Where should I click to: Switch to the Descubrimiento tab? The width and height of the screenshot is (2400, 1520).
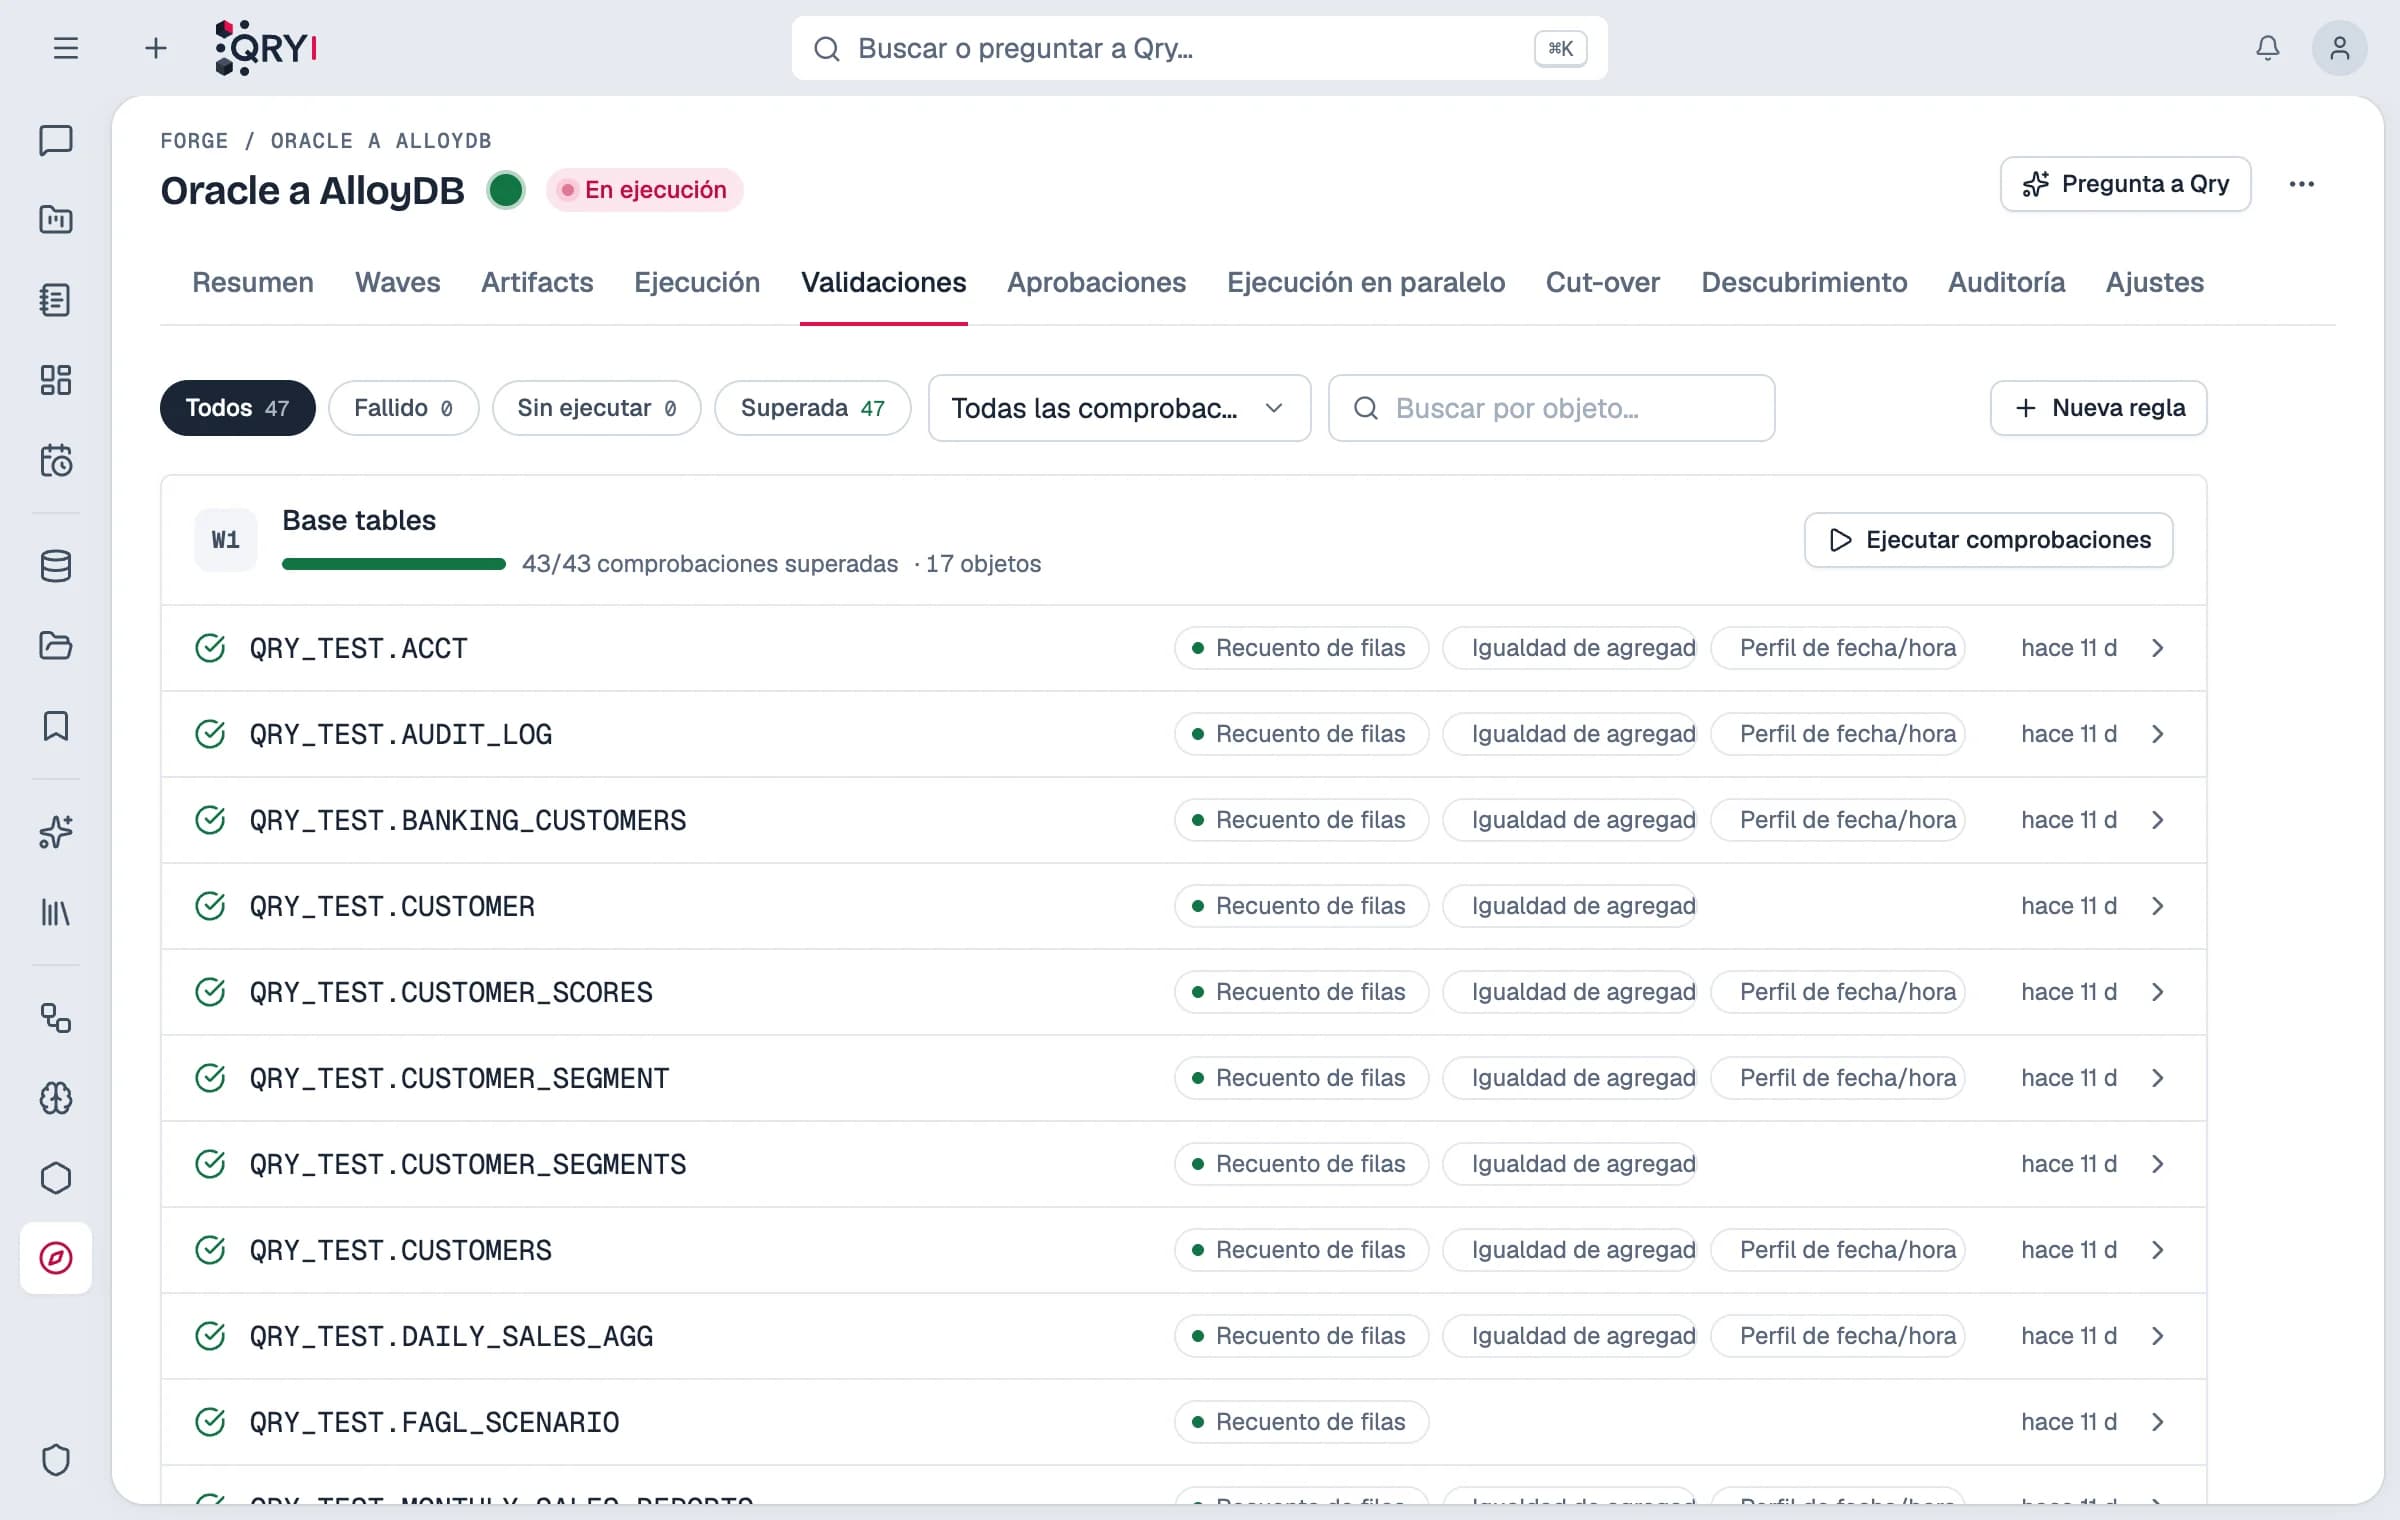(1804, 282)
